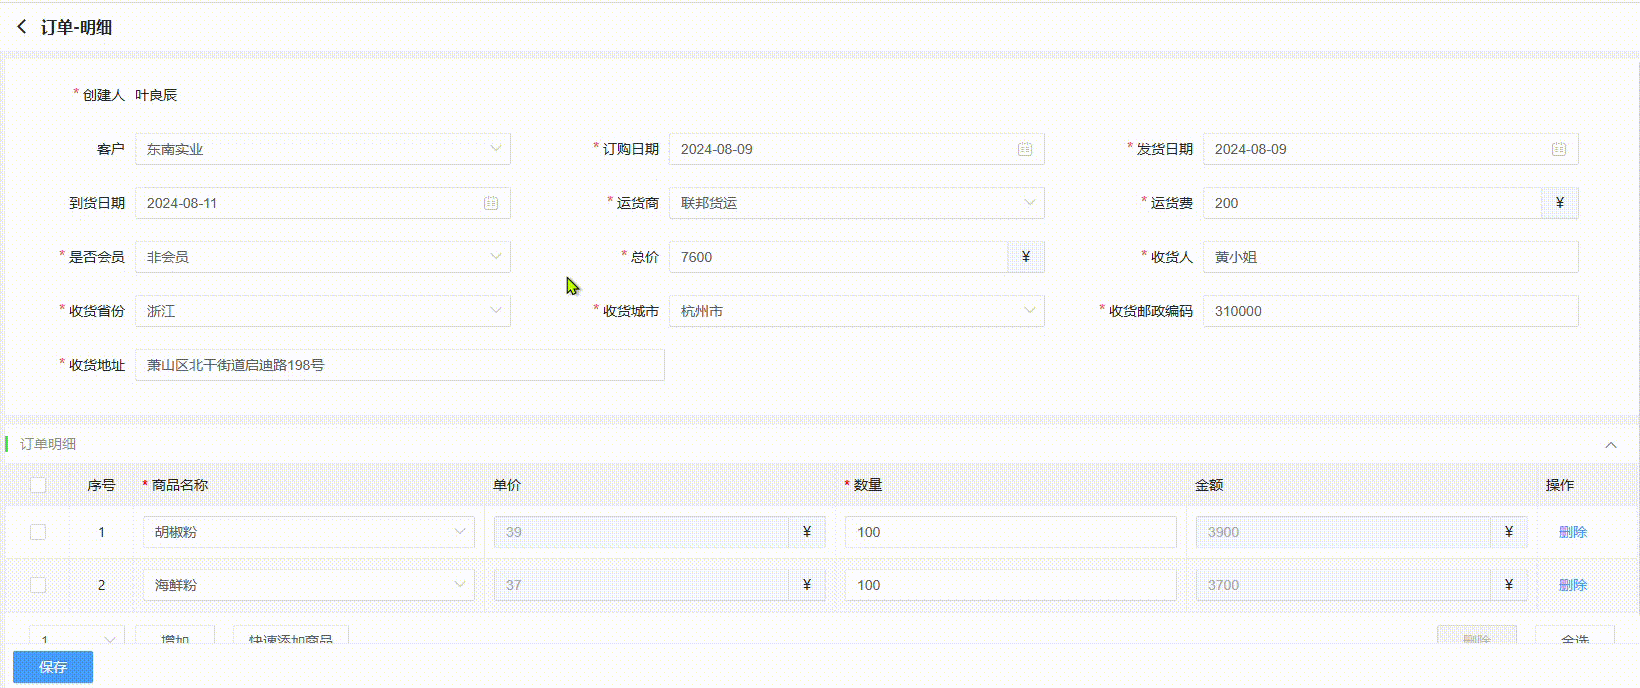Click the 保存 button
This screenshot has height=688, width=1640.
click(53, 667)
